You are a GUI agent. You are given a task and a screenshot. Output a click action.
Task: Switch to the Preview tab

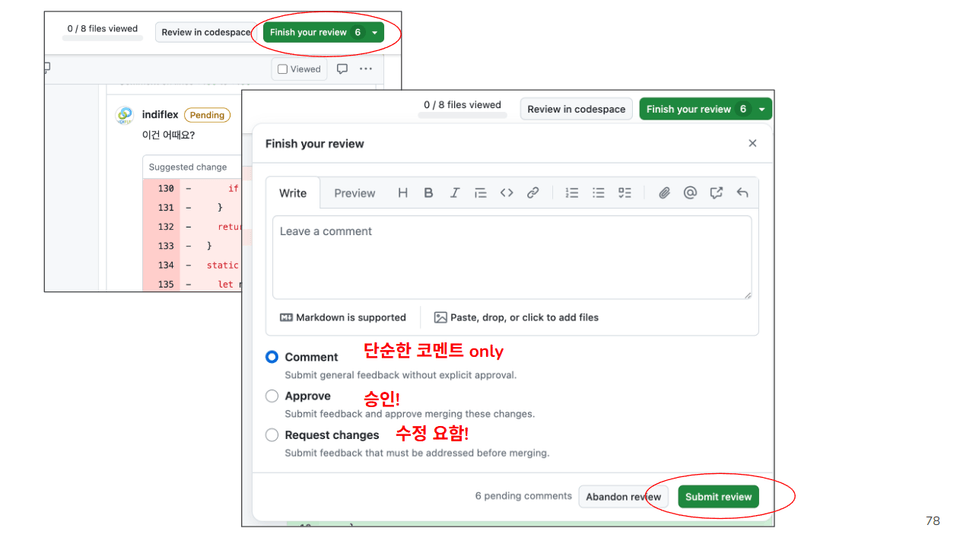(x=354, y=193)
